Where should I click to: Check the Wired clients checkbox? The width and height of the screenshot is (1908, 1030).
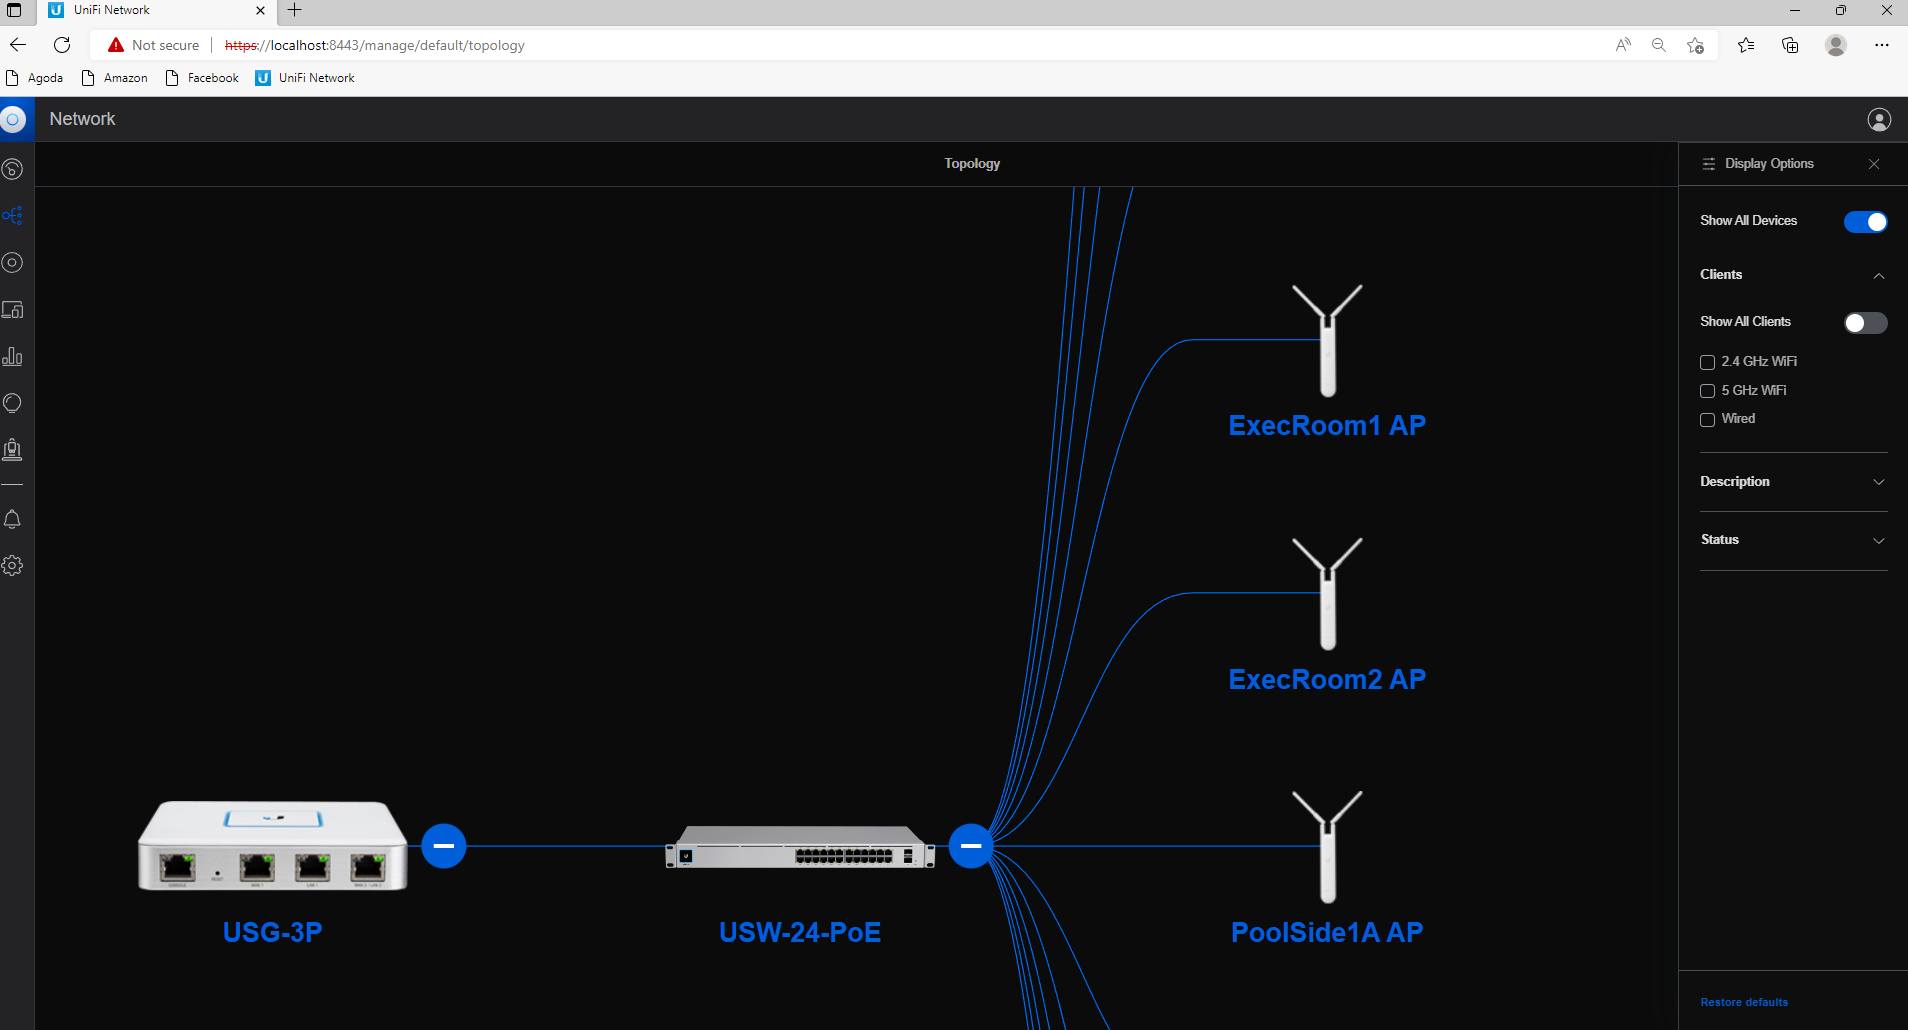point(1707,420)
